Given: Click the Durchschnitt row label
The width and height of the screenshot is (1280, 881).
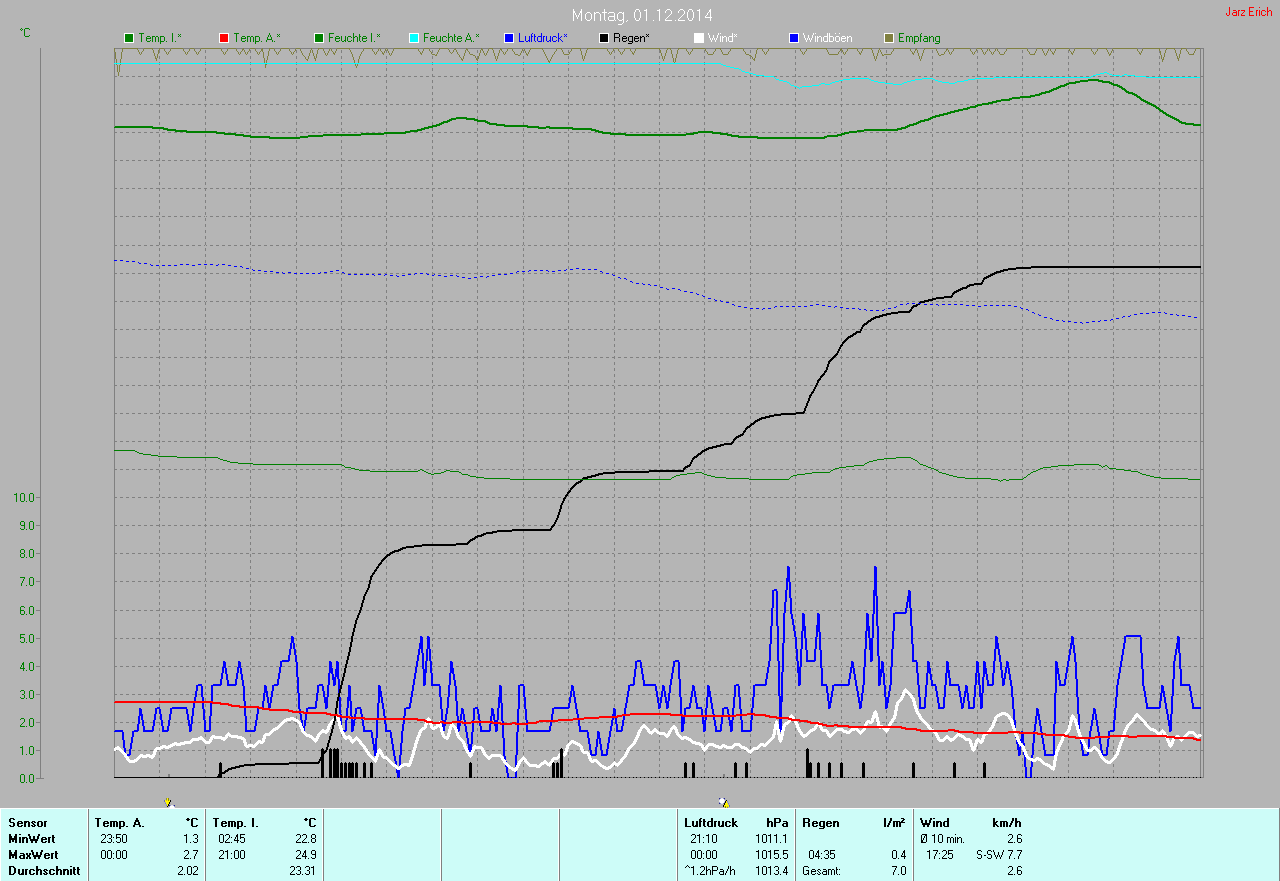Looking at the screenshot, I should point(44,871).
